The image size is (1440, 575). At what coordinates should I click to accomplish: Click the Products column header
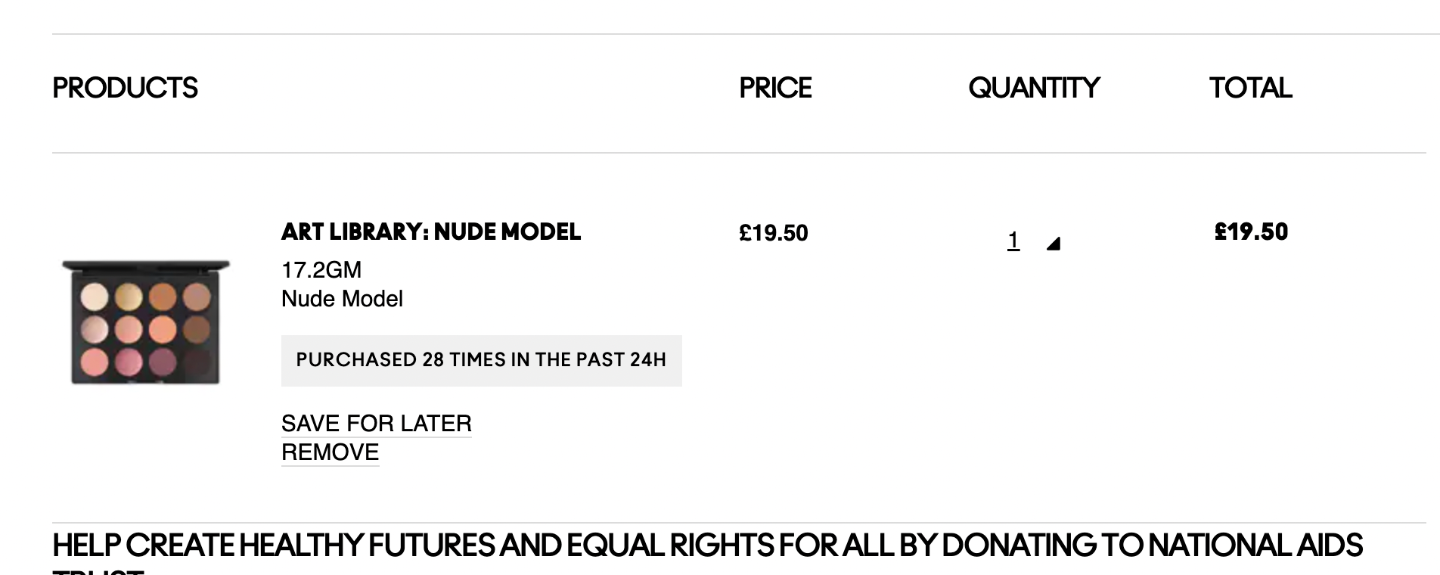(x=125, y=88)
